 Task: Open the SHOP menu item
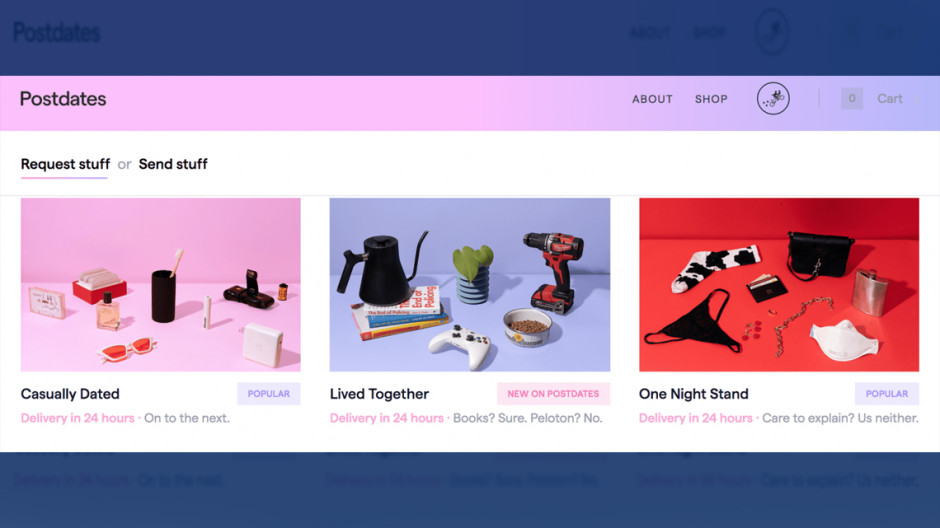point(711,99)
